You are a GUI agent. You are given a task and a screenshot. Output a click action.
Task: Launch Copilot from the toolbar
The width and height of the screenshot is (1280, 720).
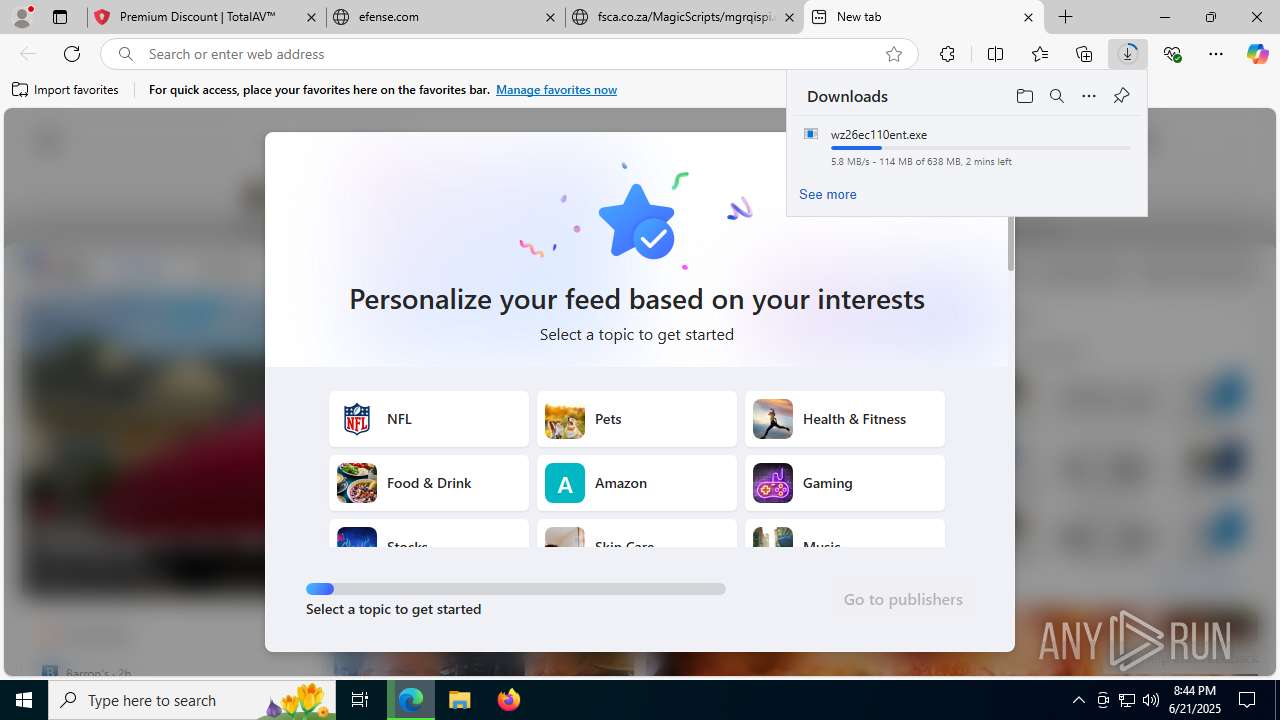[1257, 54]
